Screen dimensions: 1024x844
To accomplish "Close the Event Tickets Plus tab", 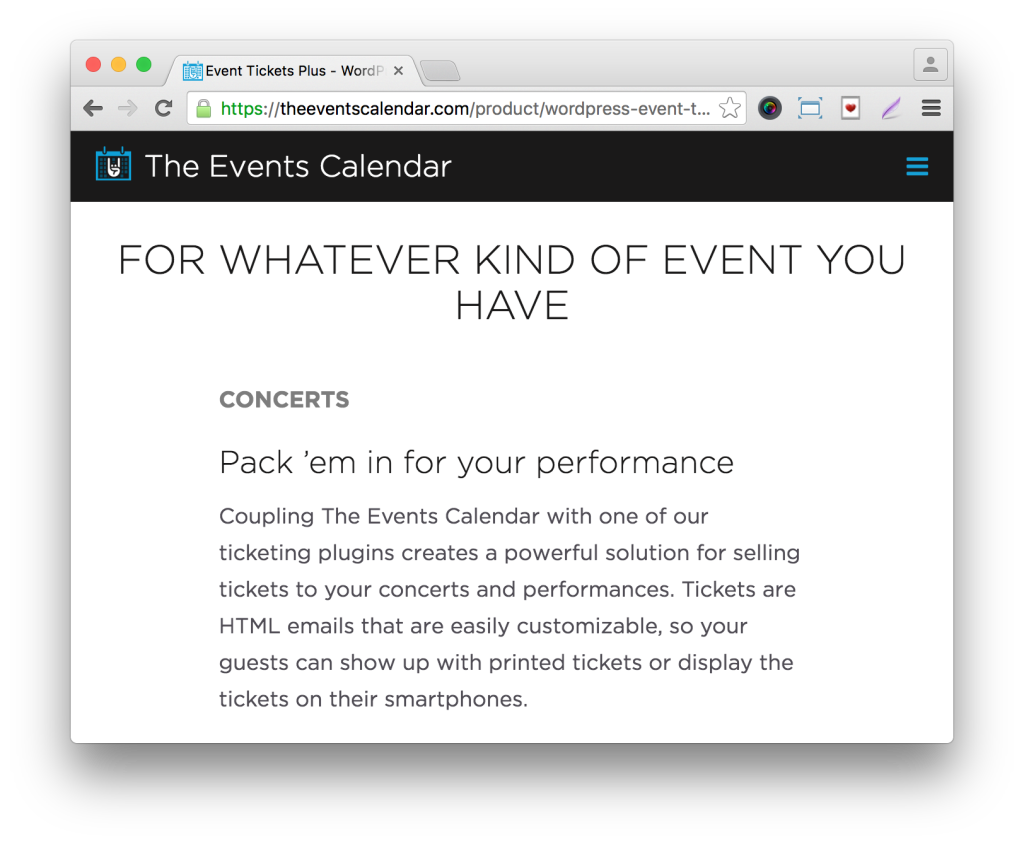I will (398, 70).
